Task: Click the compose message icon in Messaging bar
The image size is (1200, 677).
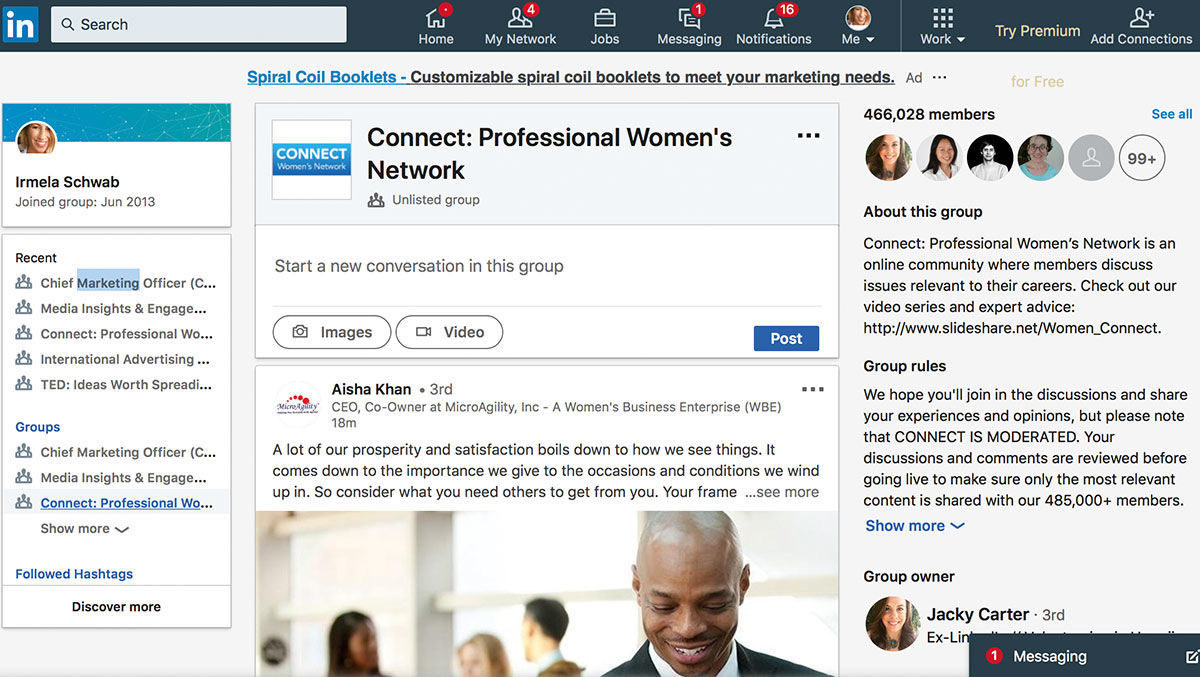Action: pos(1191,657)
